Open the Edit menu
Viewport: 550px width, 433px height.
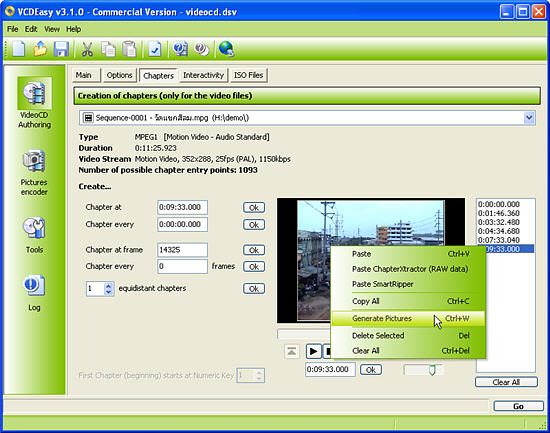coord(31,29)
